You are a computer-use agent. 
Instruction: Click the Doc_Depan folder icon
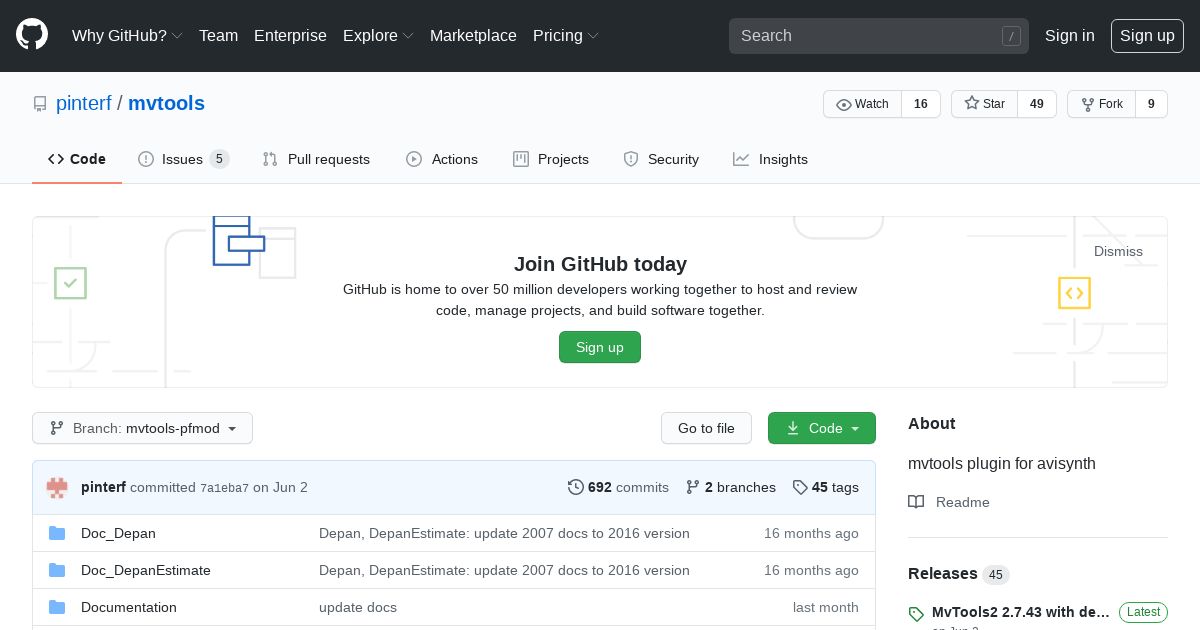click(x=57, y=533)
